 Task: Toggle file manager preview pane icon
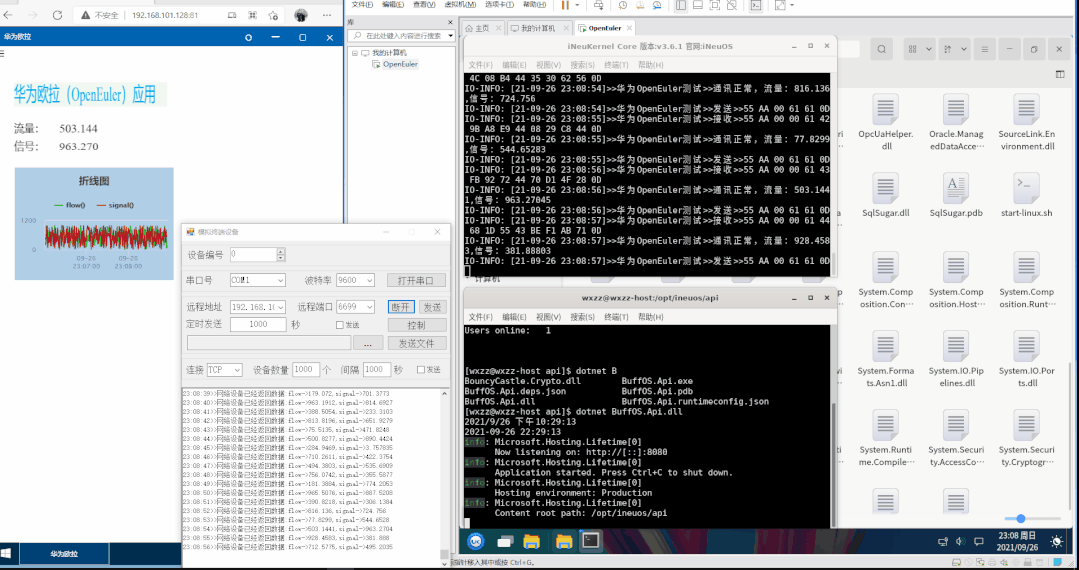coord(1060,74)
